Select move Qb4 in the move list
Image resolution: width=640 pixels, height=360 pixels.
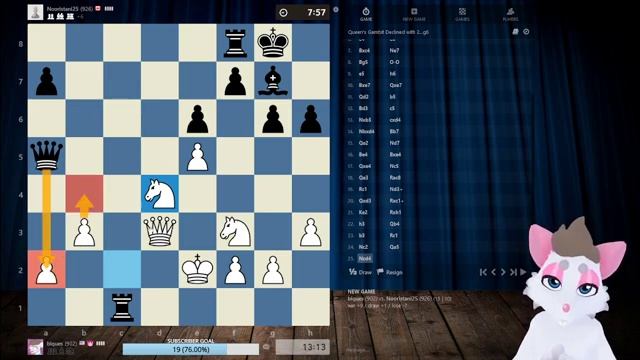point(394,224)
